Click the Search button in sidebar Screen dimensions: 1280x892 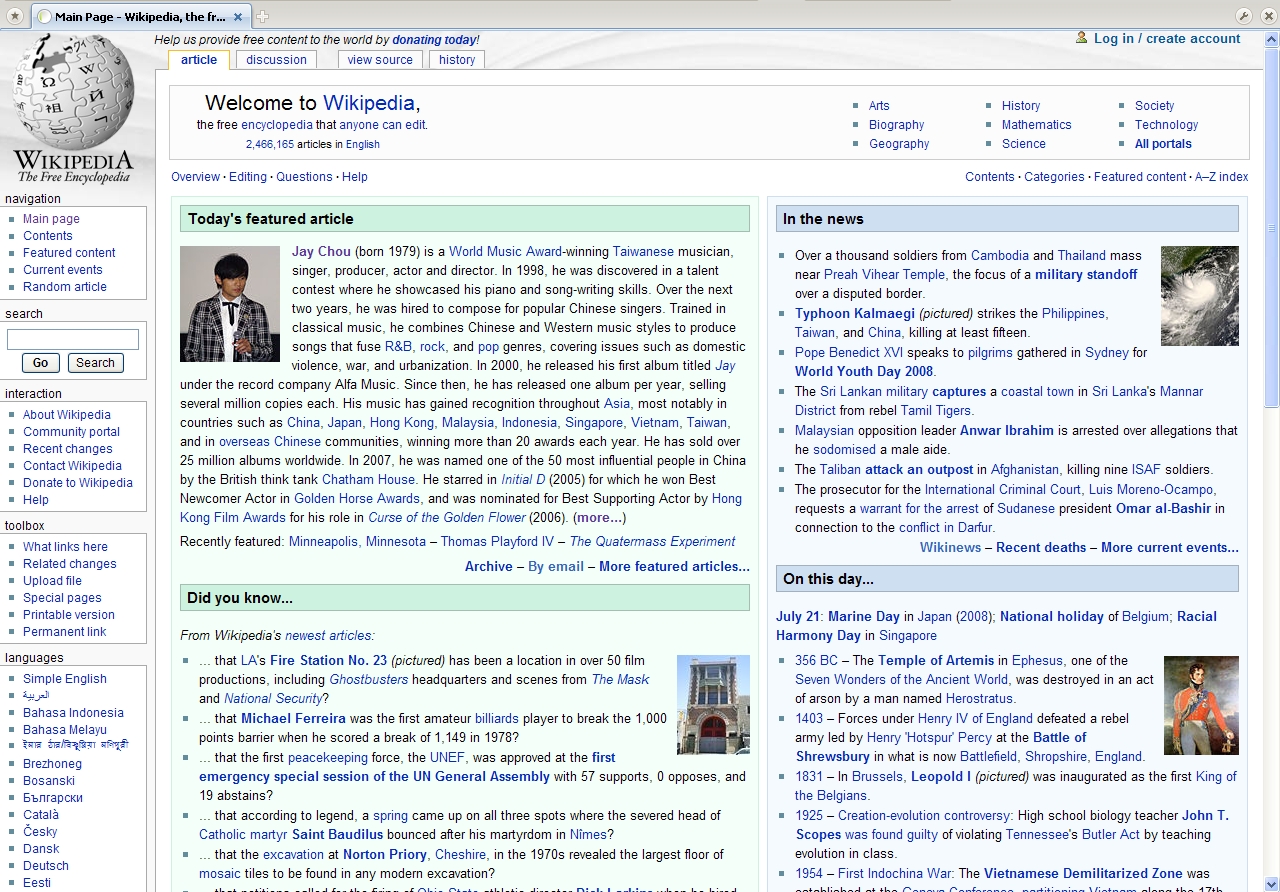point(95,363)
